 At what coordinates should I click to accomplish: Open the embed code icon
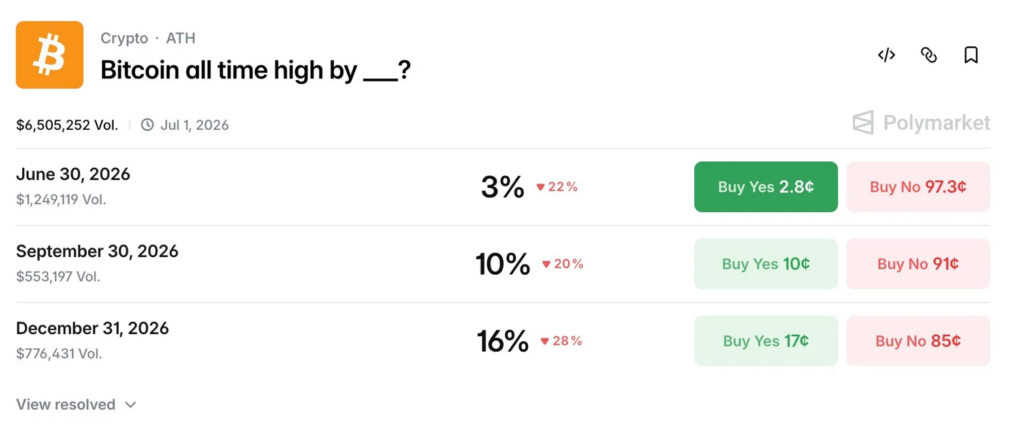tap(886, 55)
